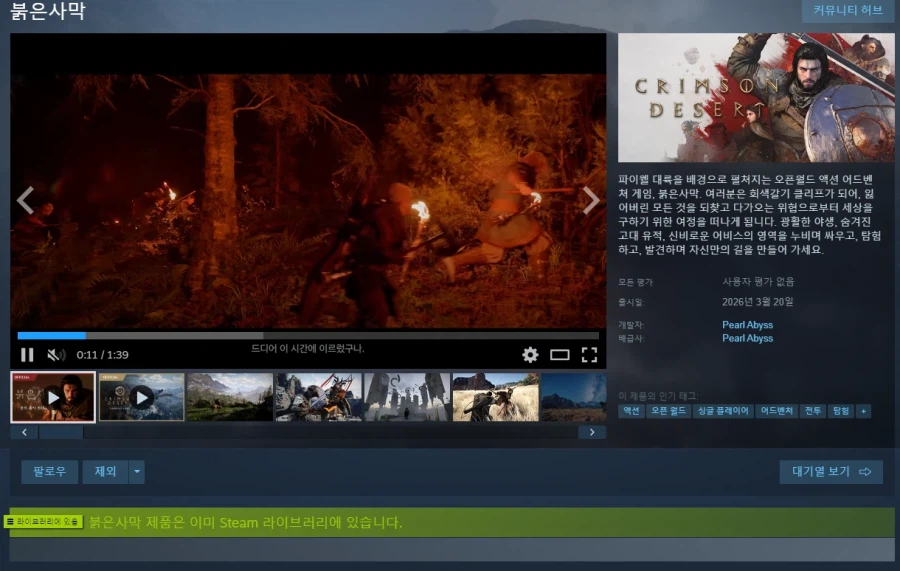
Task: Pause the trailer video
Action: click(27, 355)
